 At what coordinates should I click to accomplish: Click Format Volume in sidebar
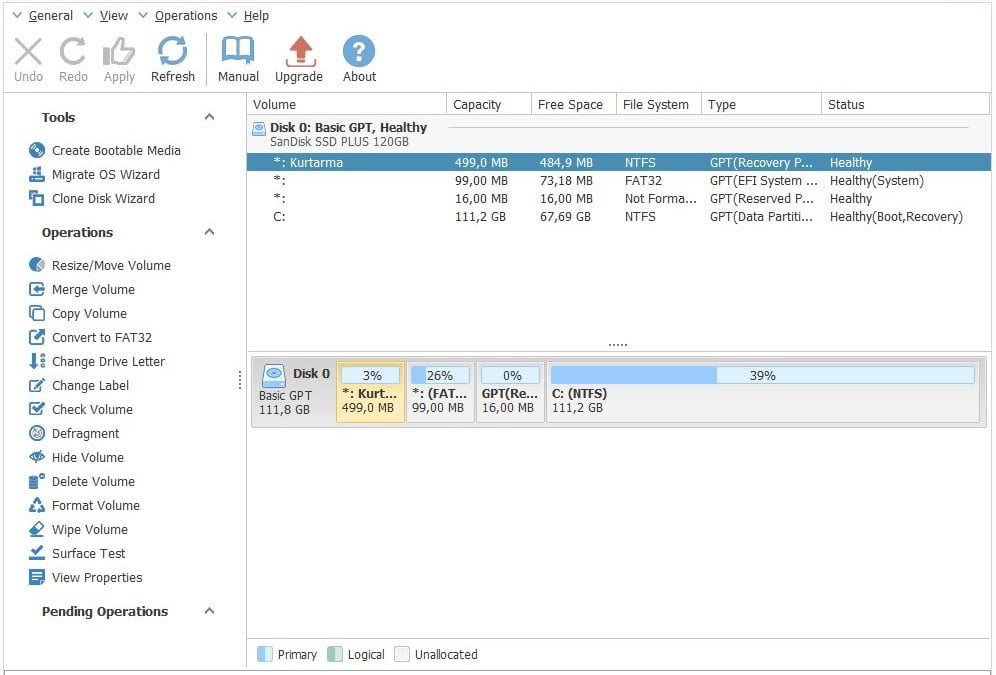point(95,505)
